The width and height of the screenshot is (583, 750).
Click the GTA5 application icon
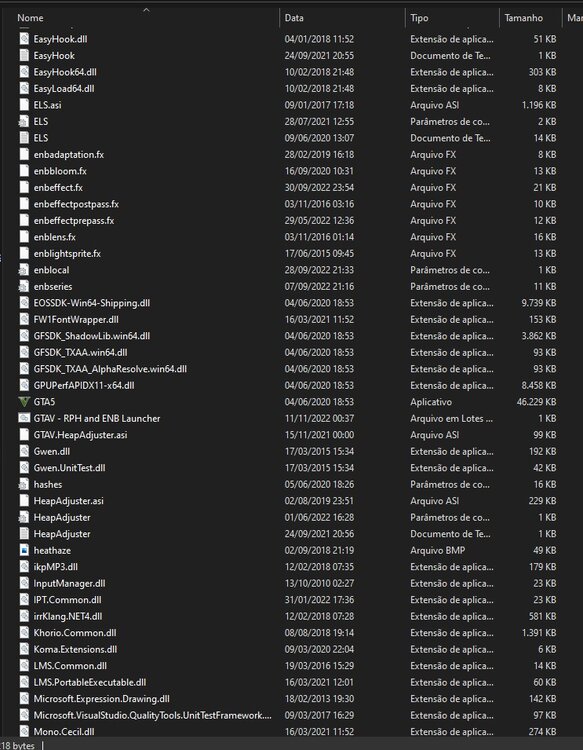(x=24, y=402)
